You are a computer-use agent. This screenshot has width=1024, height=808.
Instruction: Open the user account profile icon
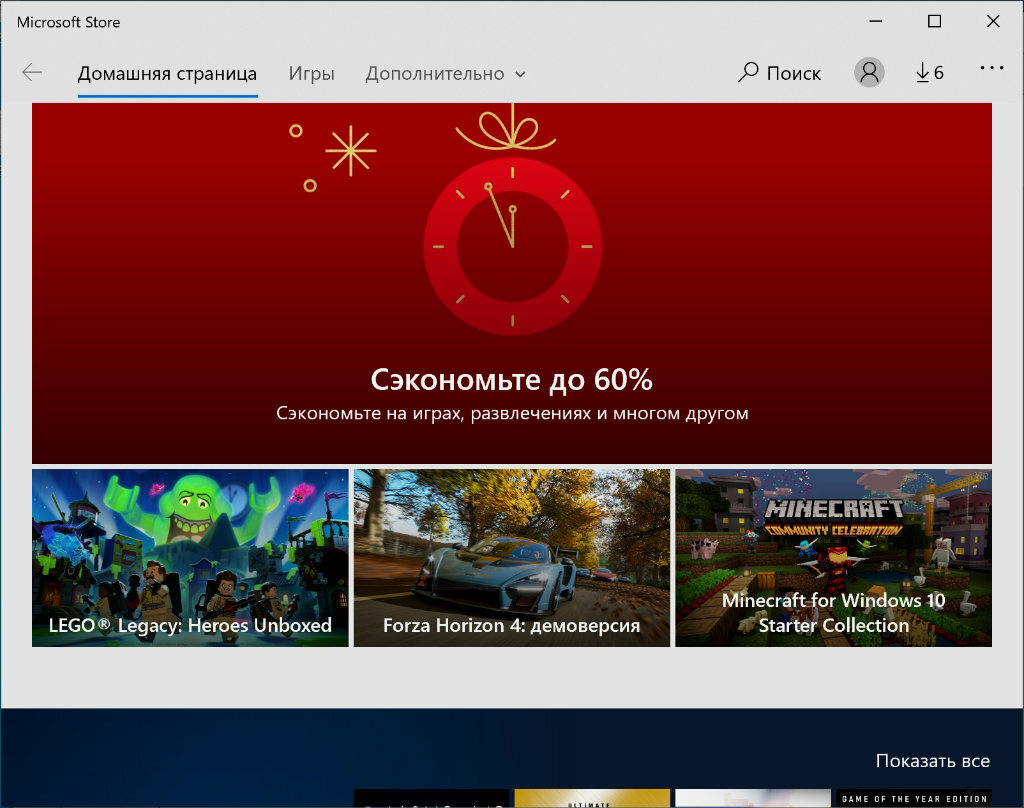pyautogui.click(x=869, y=73)
